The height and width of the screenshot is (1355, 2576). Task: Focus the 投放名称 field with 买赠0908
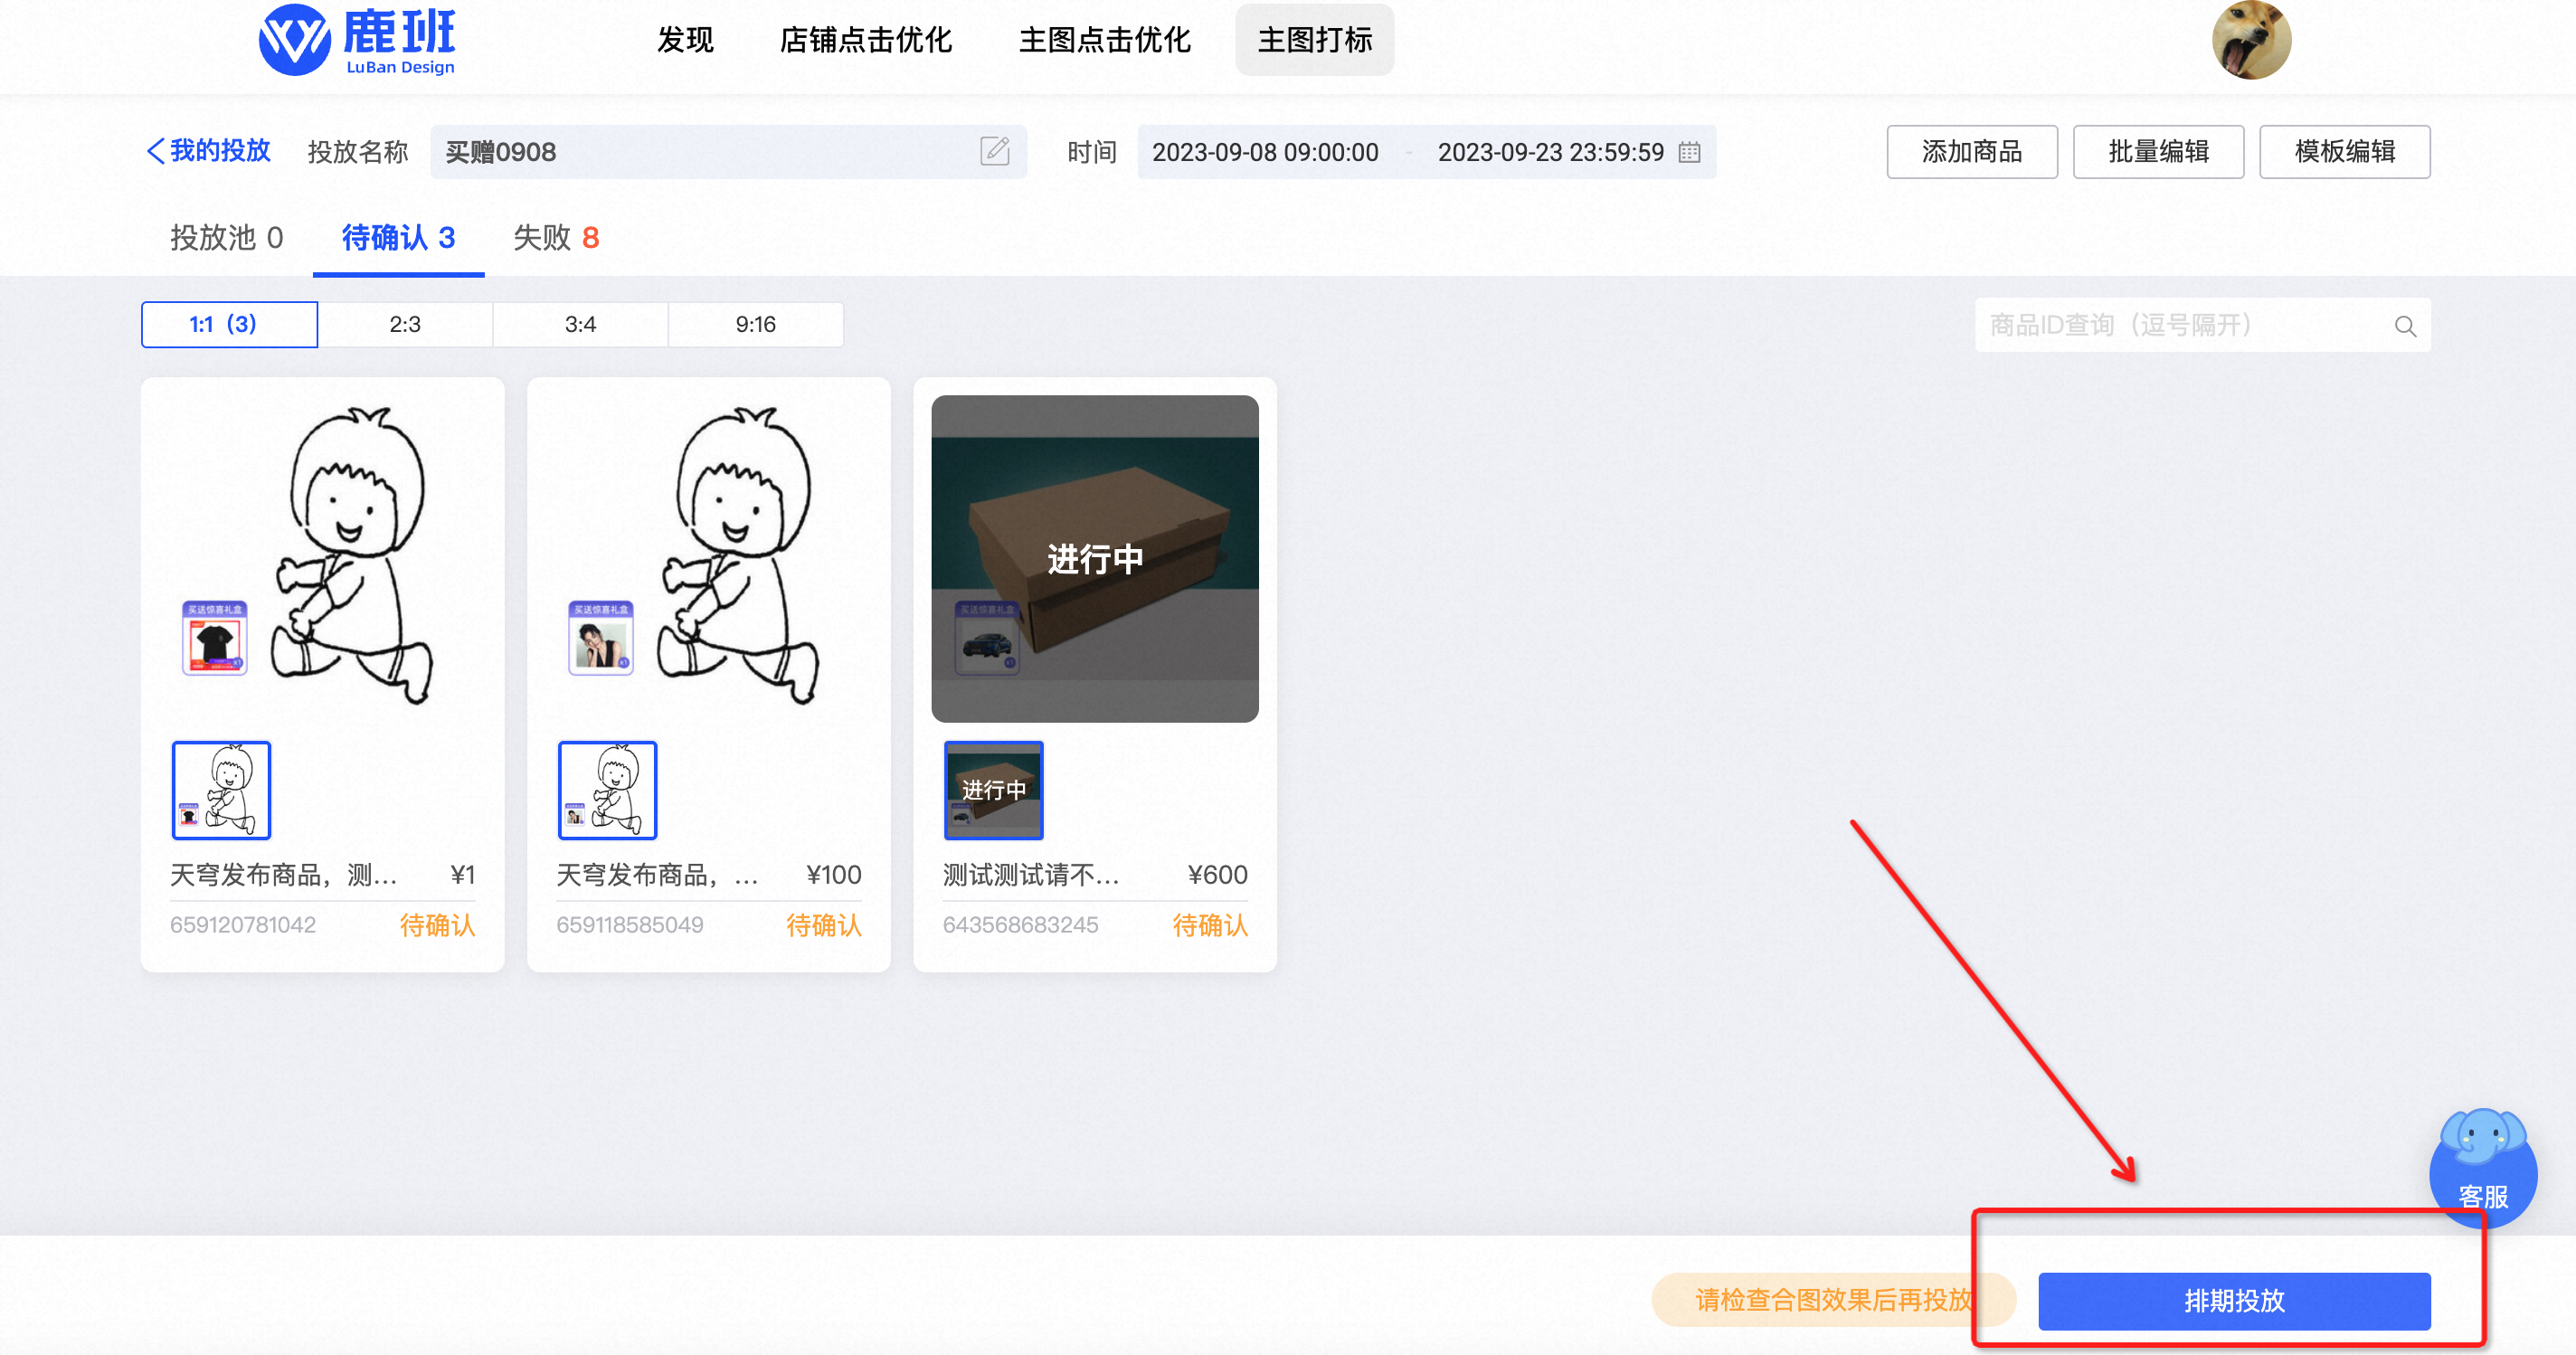pos(728,152)
